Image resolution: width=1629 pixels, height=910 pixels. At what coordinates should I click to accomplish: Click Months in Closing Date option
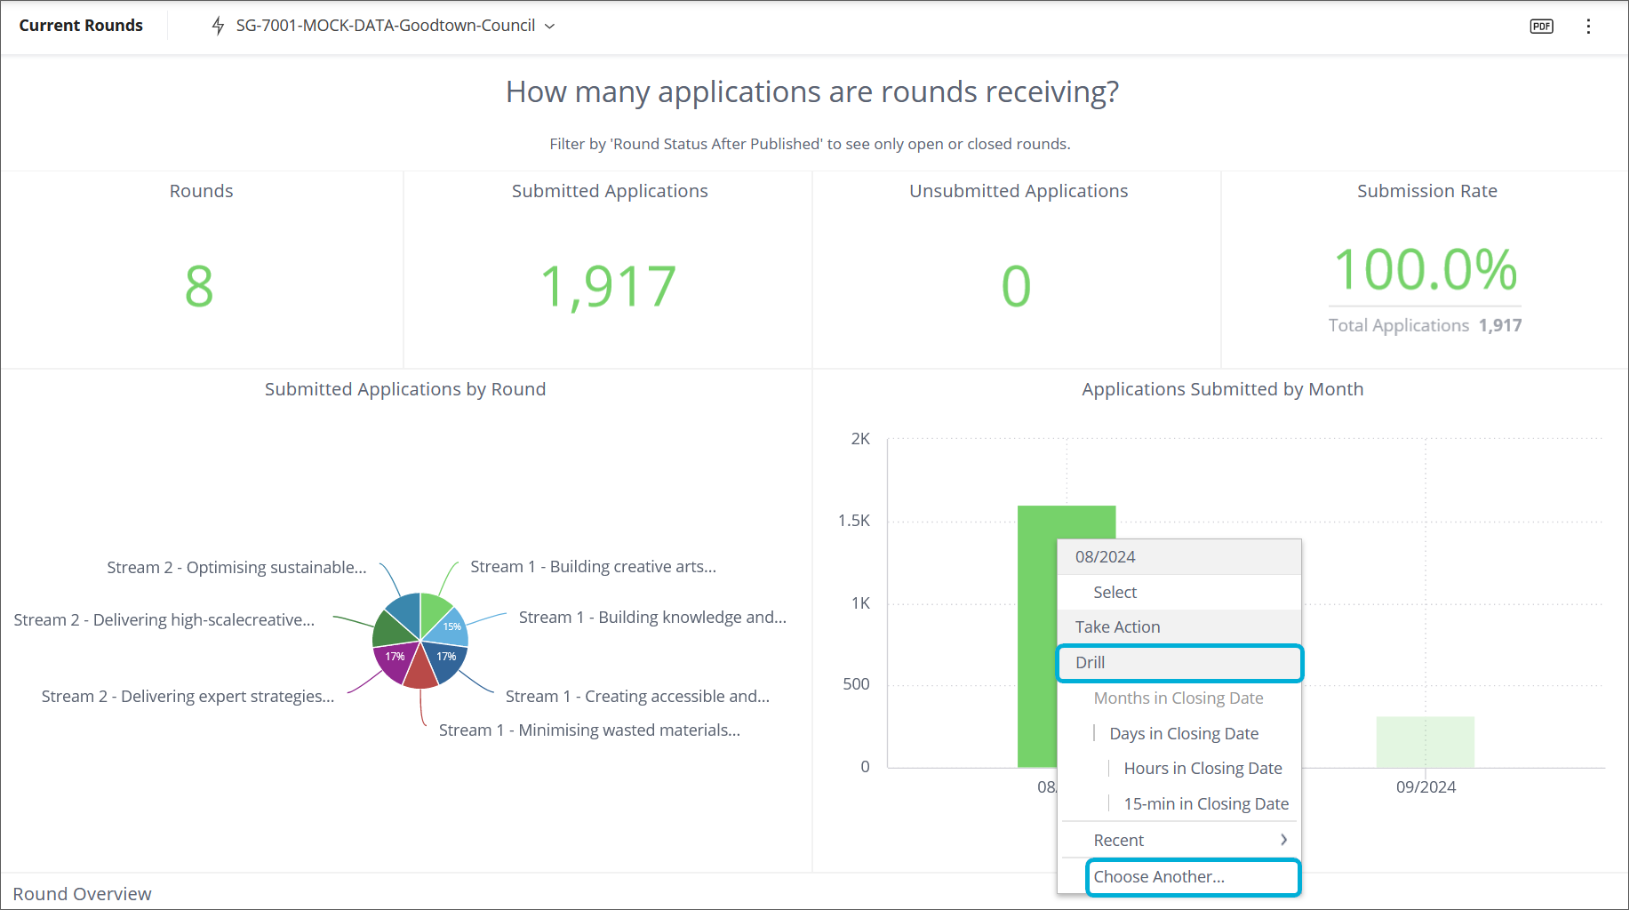pyautogui.click(x=1178, y=698)
